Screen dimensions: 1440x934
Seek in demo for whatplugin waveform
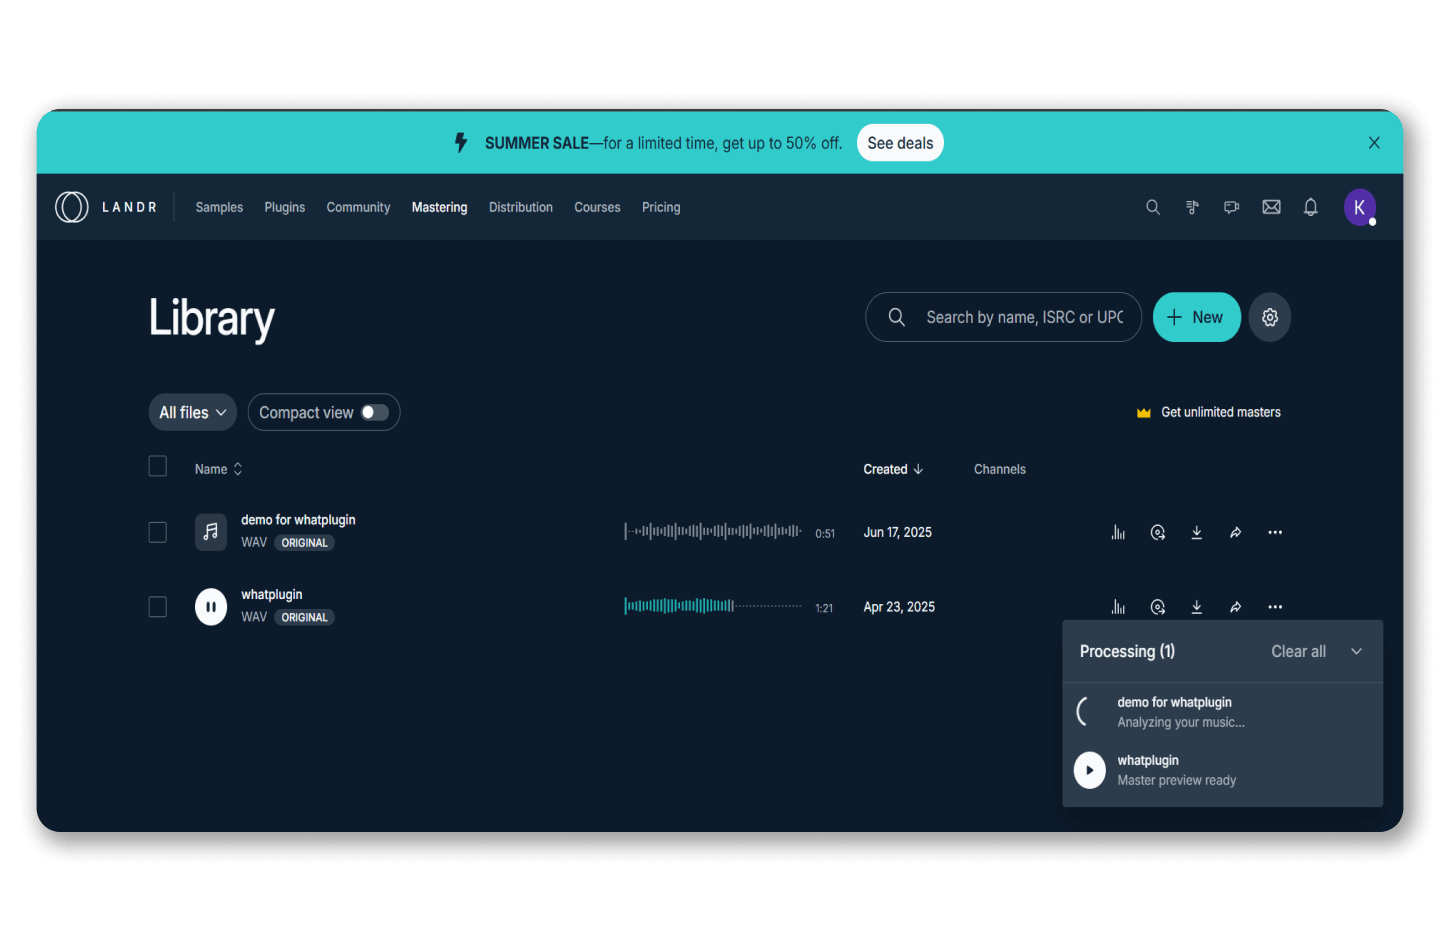713,531
